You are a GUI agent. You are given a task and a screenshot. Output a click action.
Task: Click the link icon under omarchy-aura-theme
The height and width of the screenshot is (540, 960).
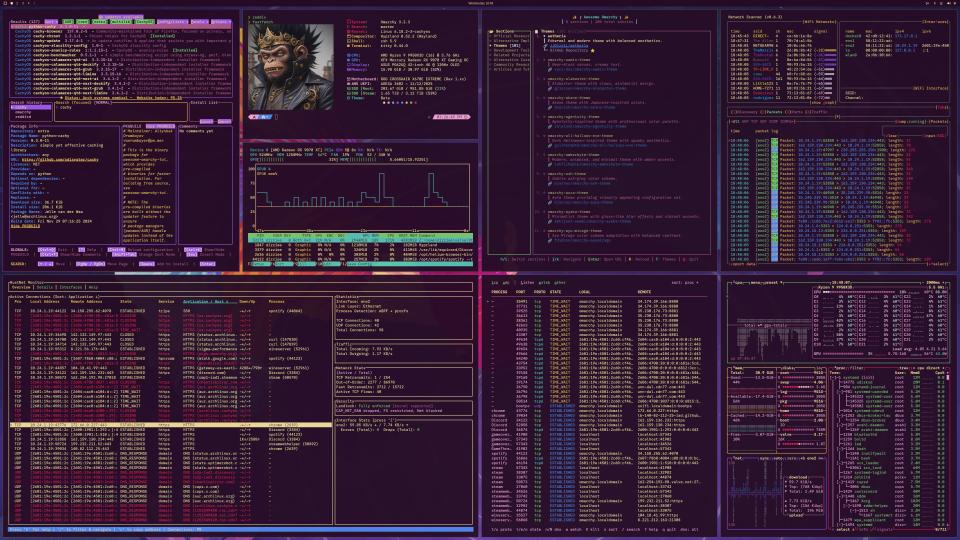[x=550, y=203]
